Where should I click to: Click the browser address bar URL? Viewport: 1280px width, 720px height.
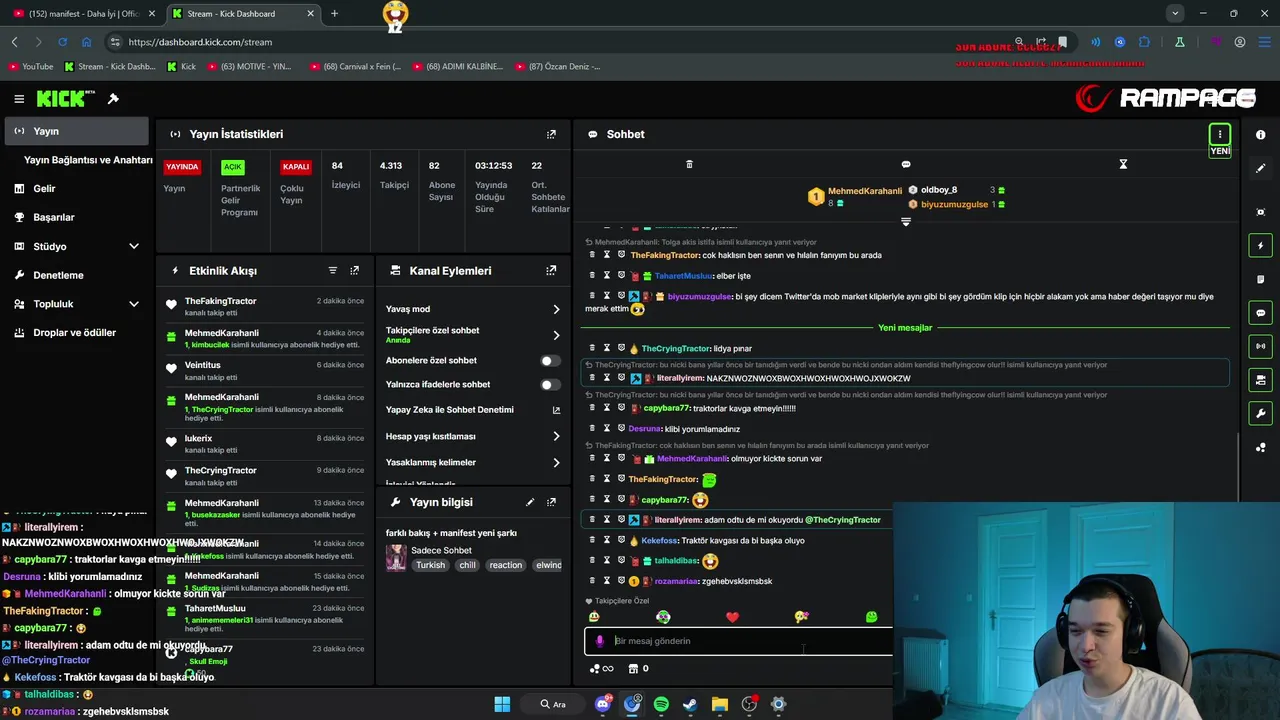[x=200, y=42]
